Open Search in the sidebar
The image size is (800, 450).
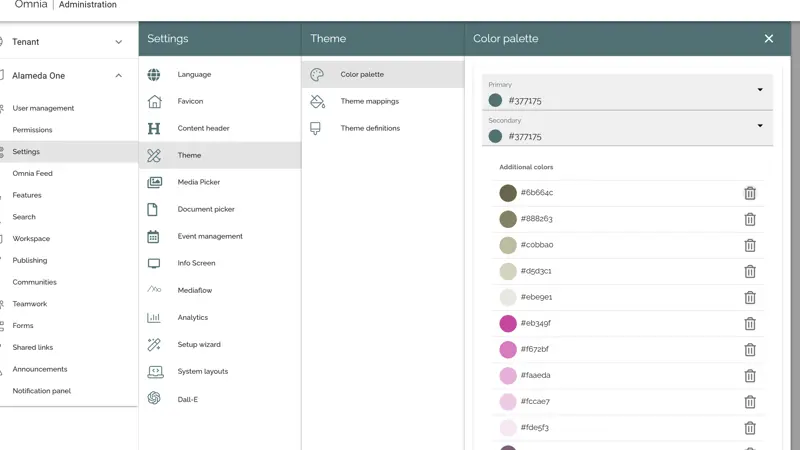point(24,217)
